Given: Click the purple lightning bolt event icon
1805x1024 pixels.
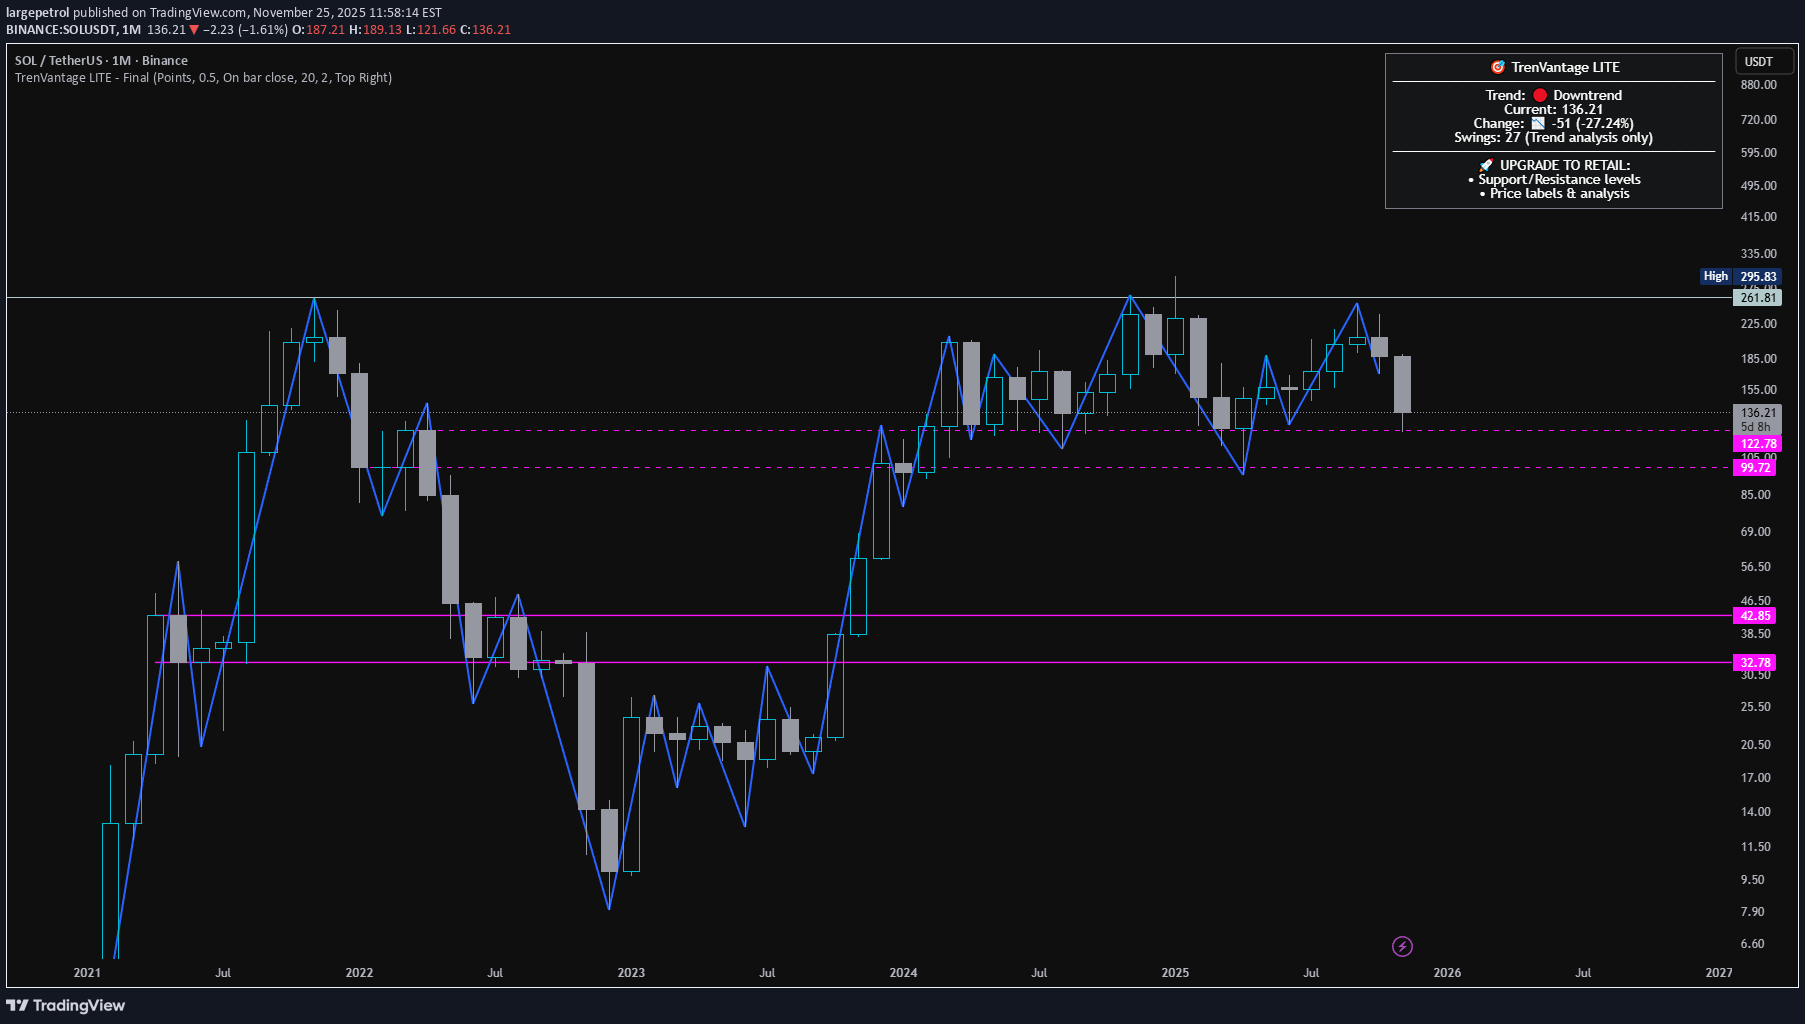Looking at the screenshot, I should [x=1402, y=946].
